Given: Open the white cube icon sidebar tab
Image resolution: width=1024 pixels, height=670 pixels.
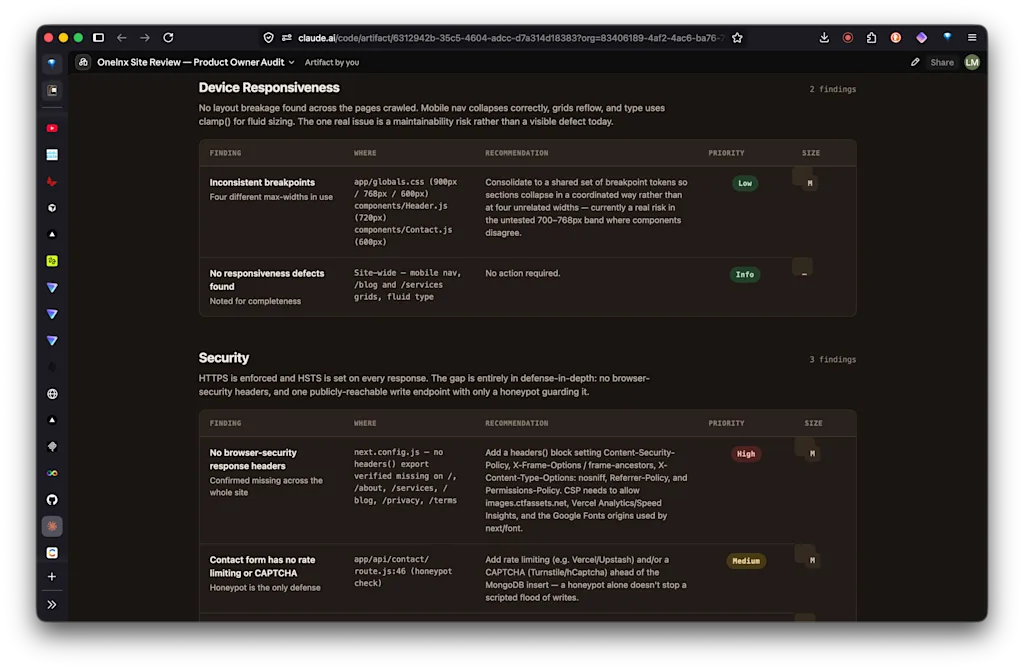Looking at the screenshot, I should tap(52, 208).
